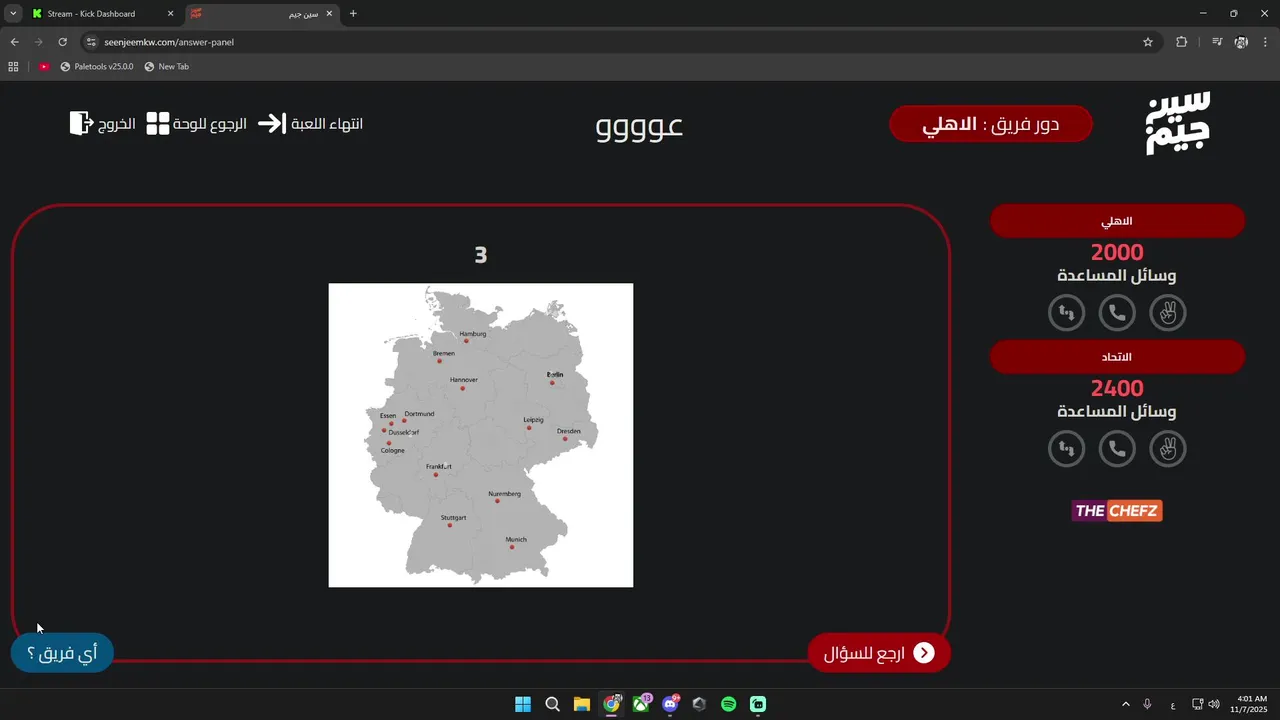This screenshot has width=1280, height=720.
Task: Open the YouTube bookmark icon
Action: point(44,67)
